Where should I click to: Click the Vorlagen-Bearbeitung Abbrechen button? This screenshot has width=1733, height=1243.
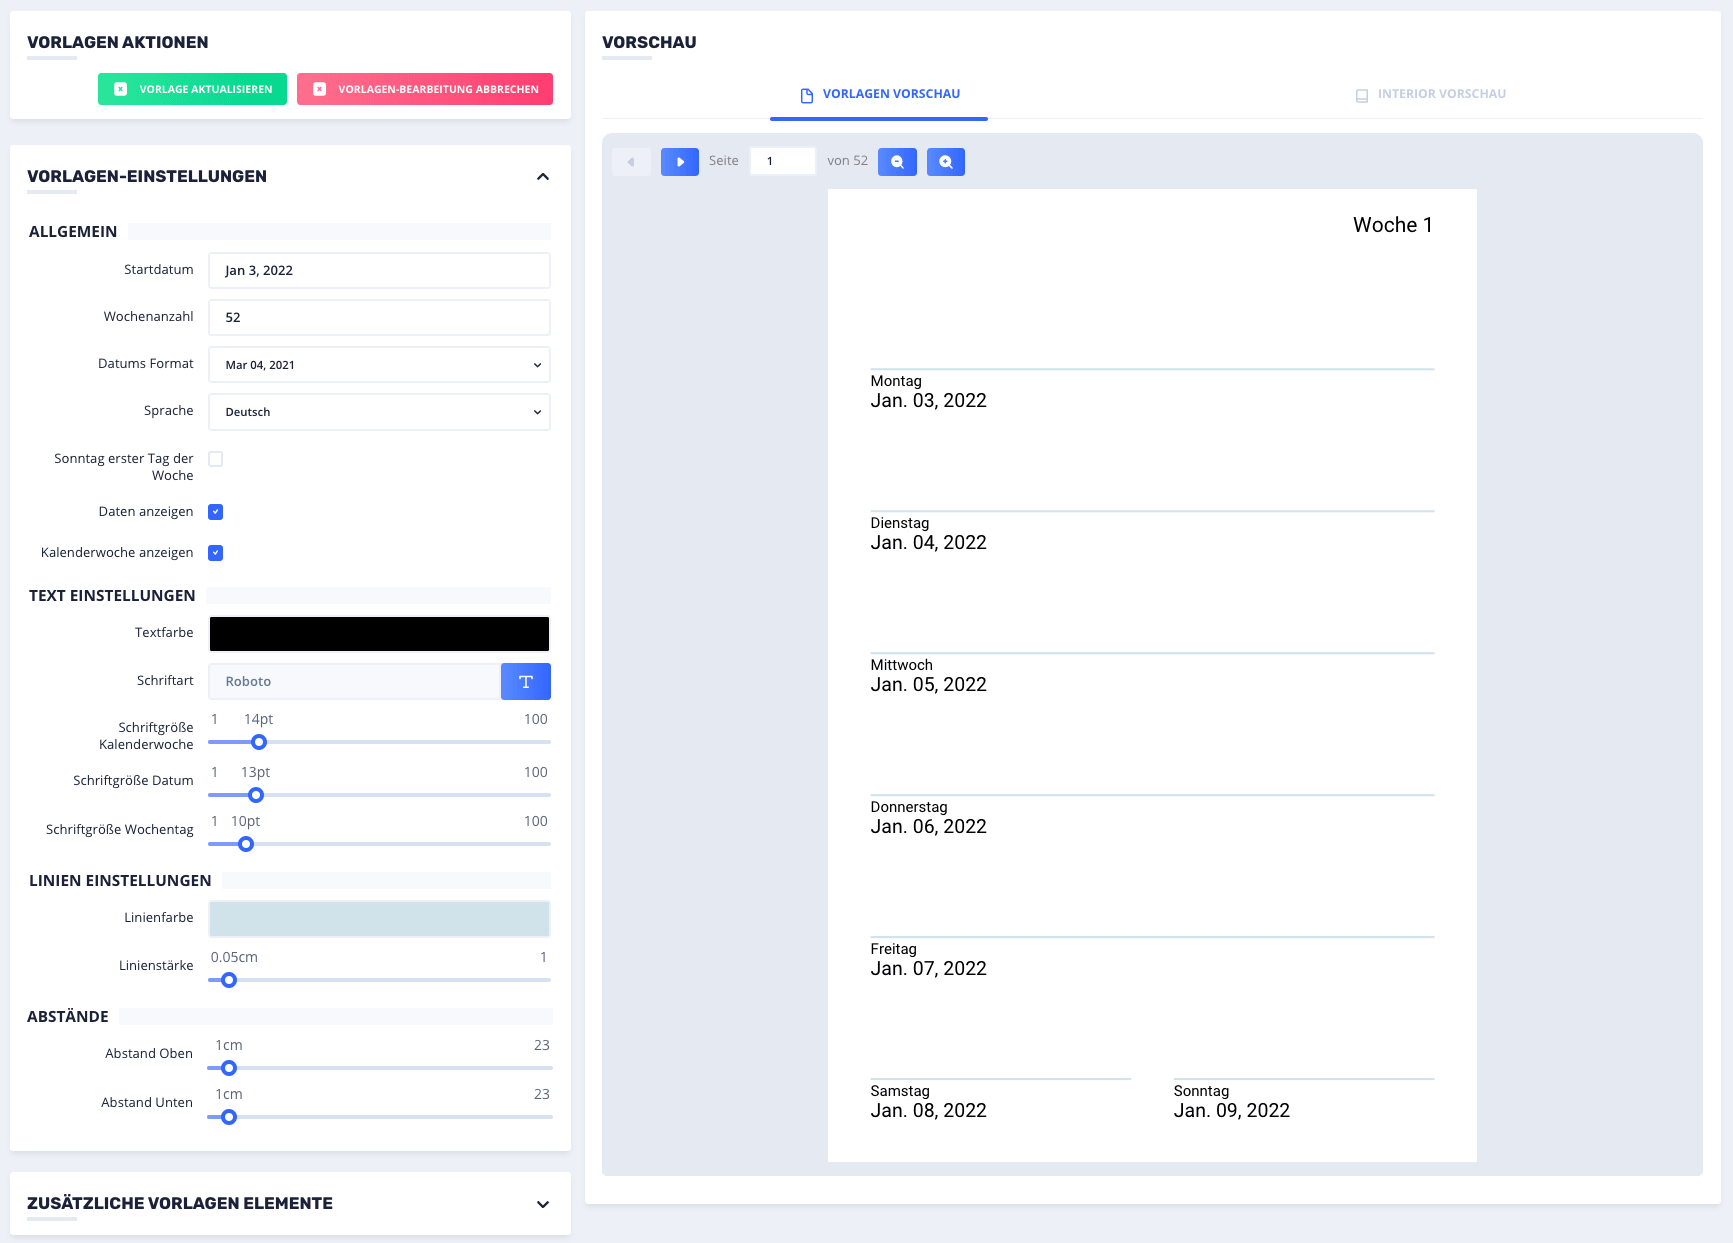pyautogui.click(x=424, y=89)
